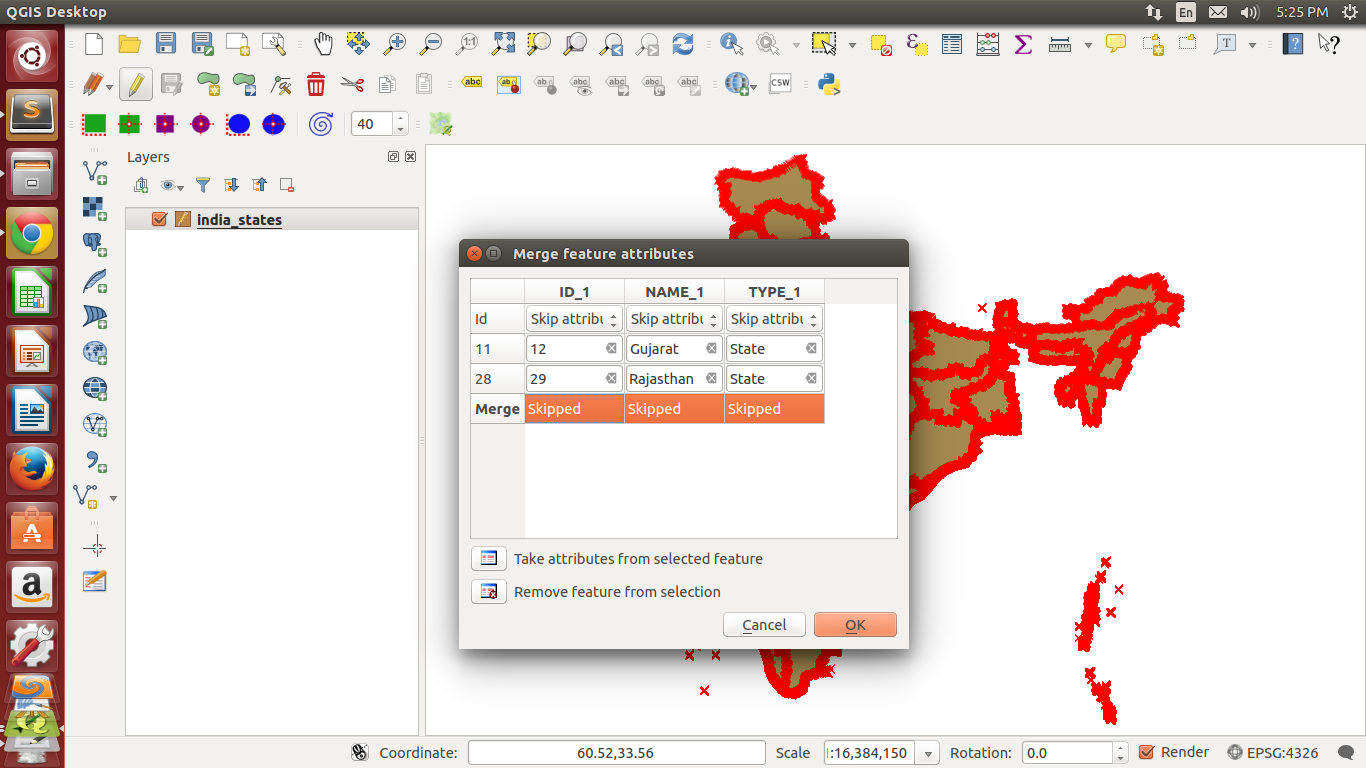
Task: Expand the Scale dropdown in status bar
Action: click(929, 753)
